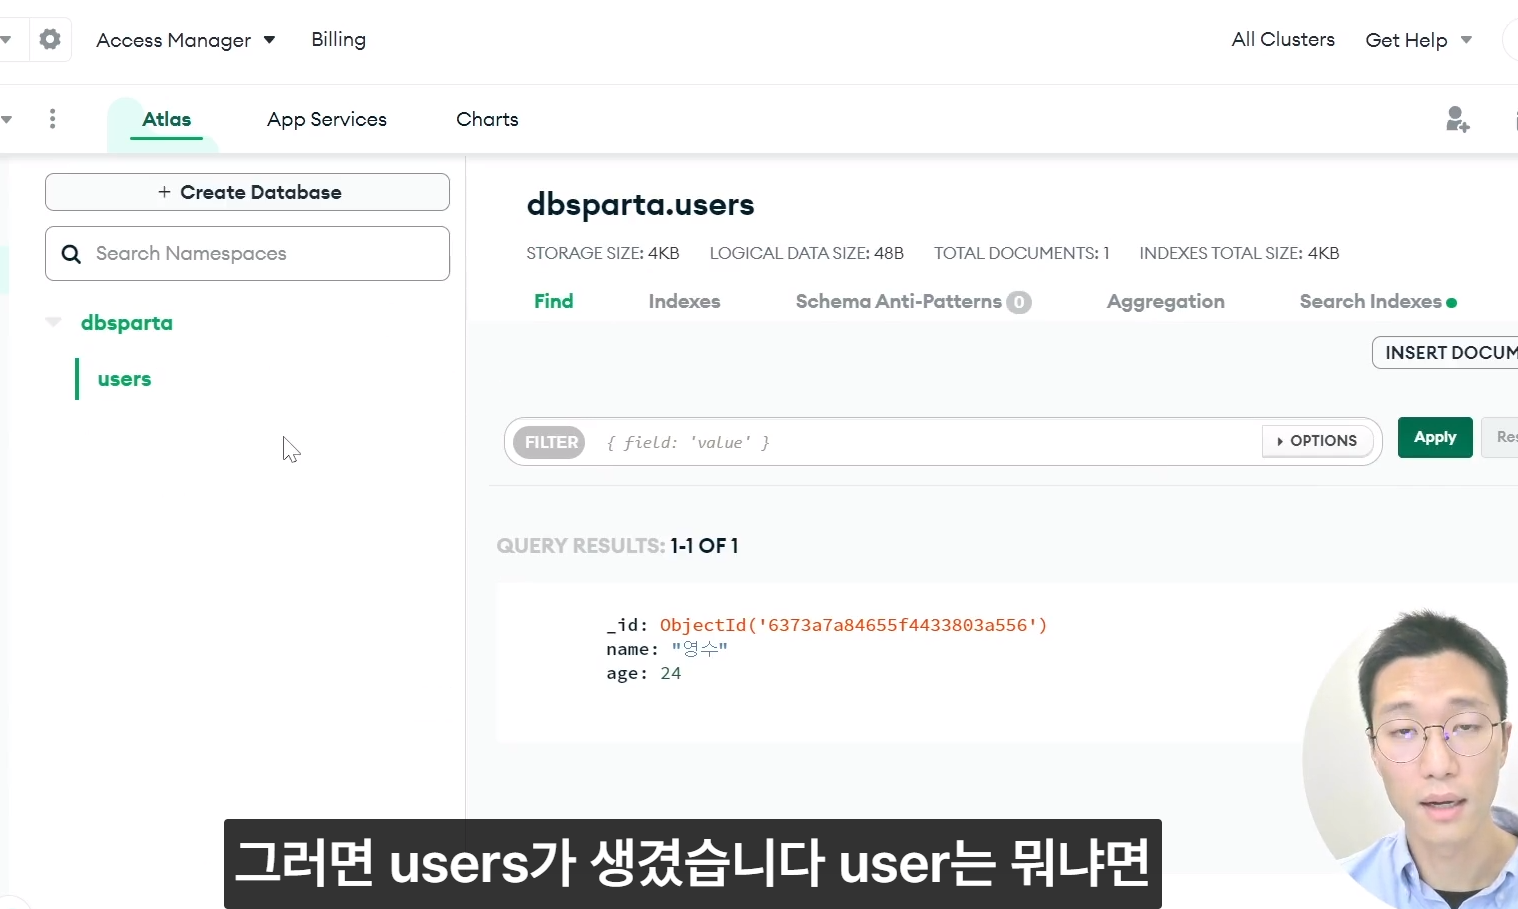This screenshot has height=909, width=1518.
Task: Click the TOTAL DOCUMENTS: 1 stat
Action: (1021, 253)
